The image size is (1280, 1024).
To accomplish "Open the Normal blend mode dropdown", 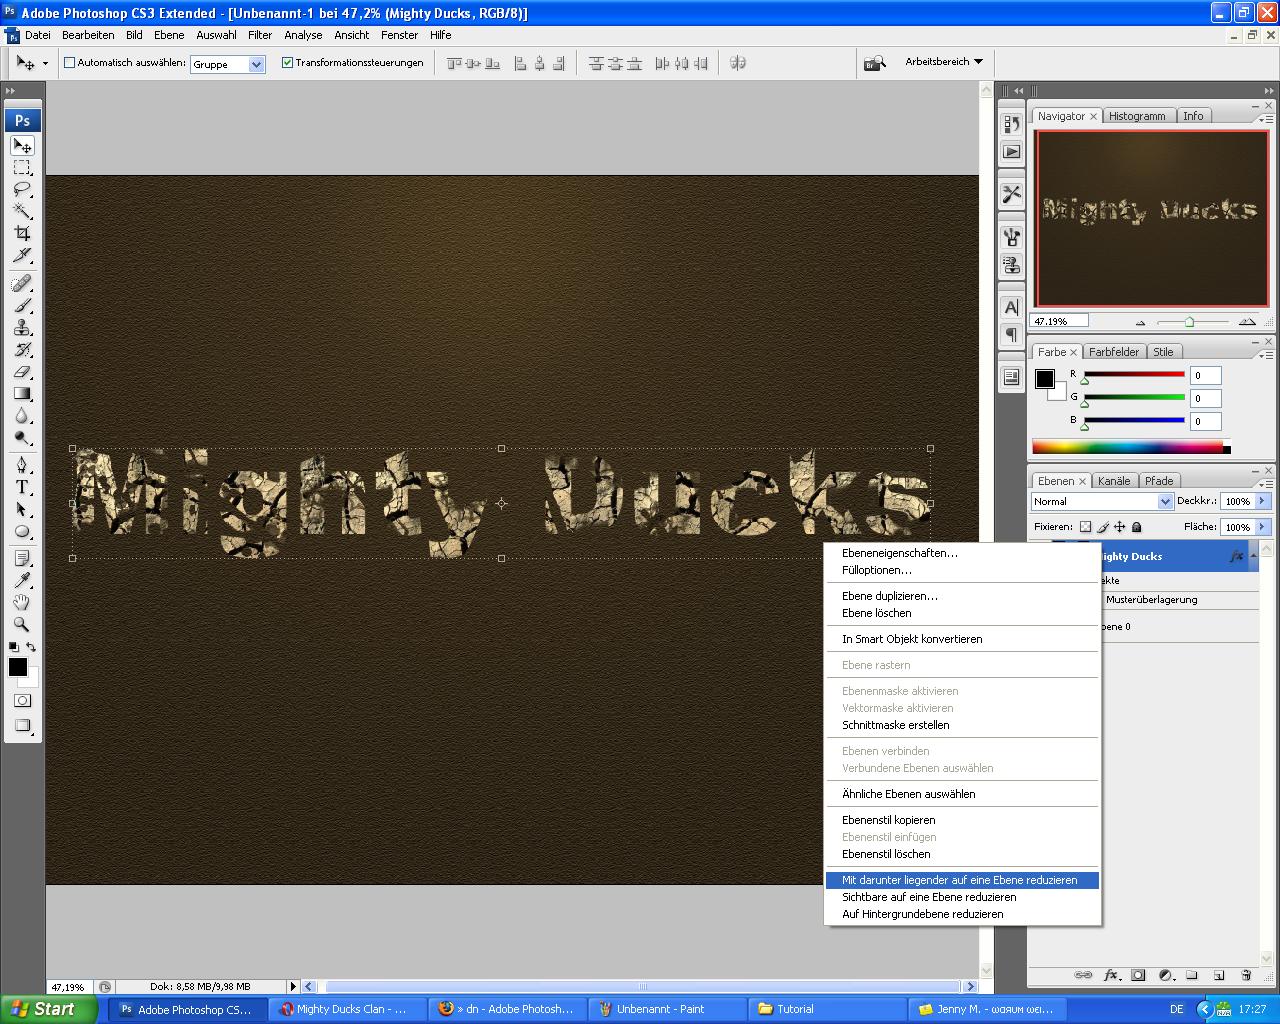I will coord(1164,501).
